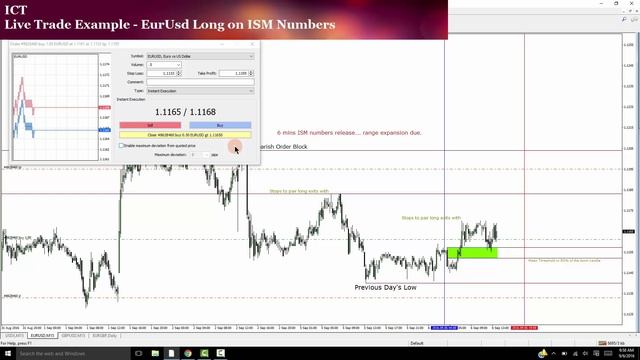Switch to the EURGBP,Daily chart tab

(x=104, y=336)
